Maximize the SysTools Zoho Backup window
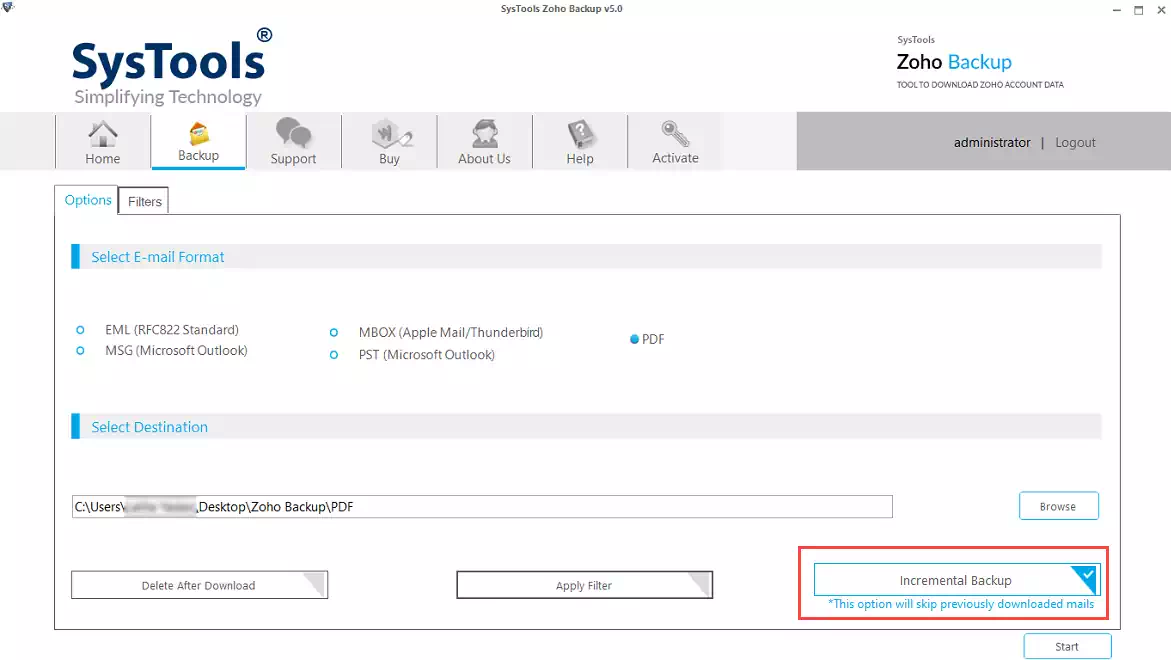 pos(1139,10)
